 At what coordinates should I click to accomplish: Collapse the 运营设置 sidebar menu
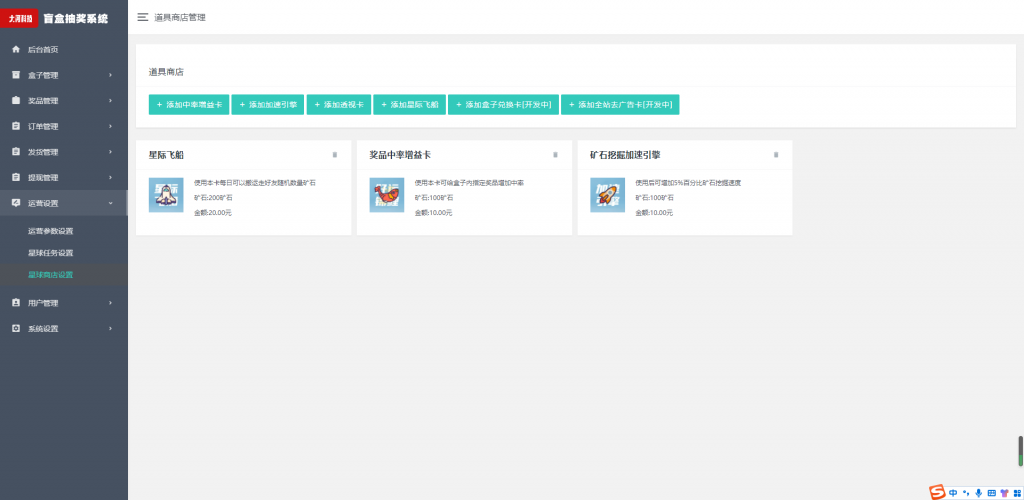click(64, 203)
